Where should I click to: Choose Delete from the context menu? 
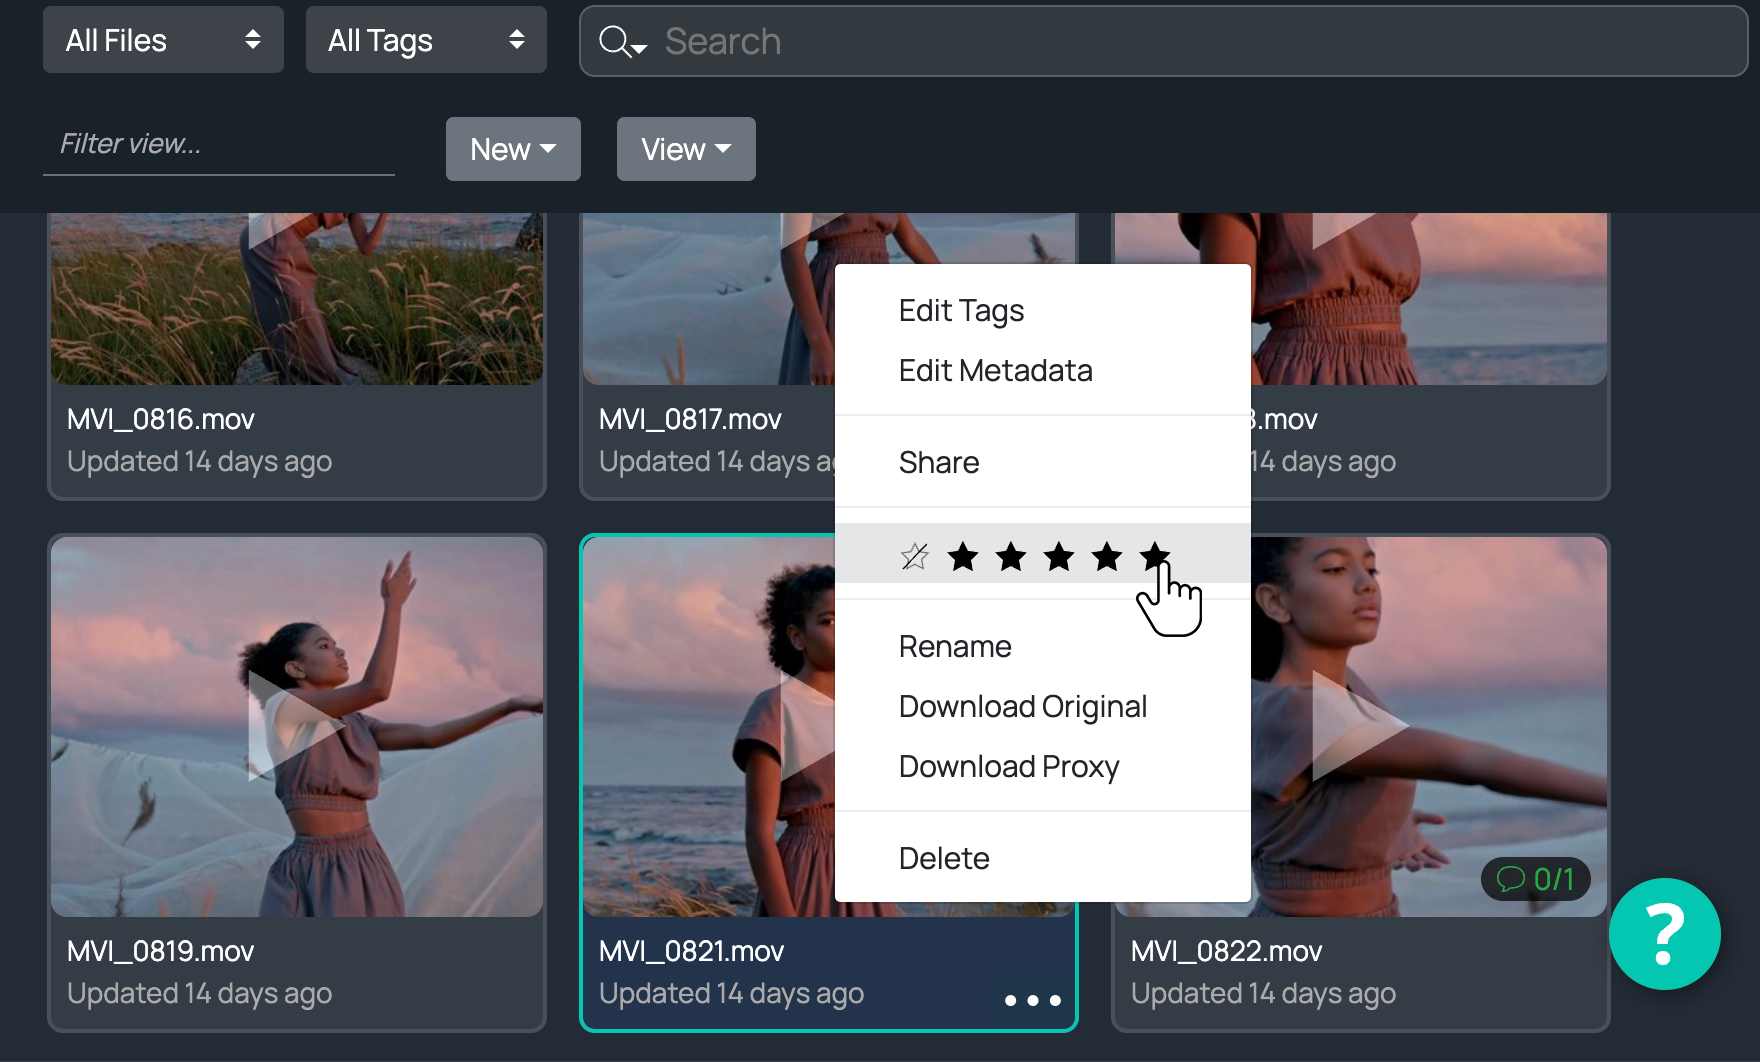click(x=944, y=858)
